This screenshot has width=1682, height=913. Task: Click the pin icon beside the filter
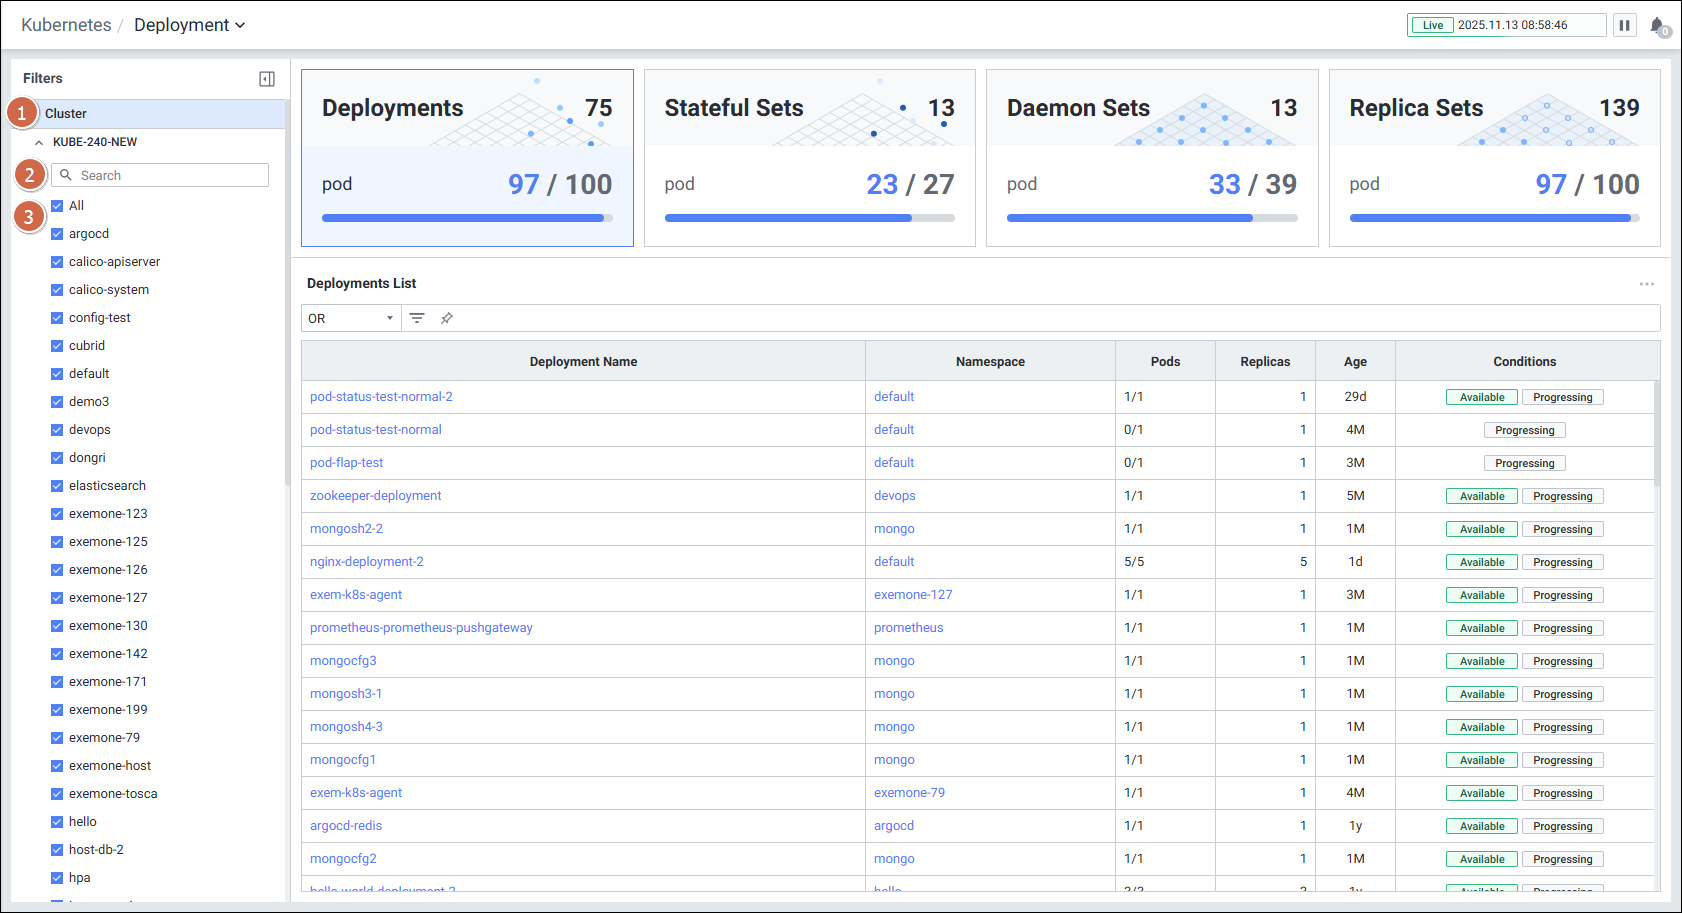pyautogui.click(x=447, y=318)
